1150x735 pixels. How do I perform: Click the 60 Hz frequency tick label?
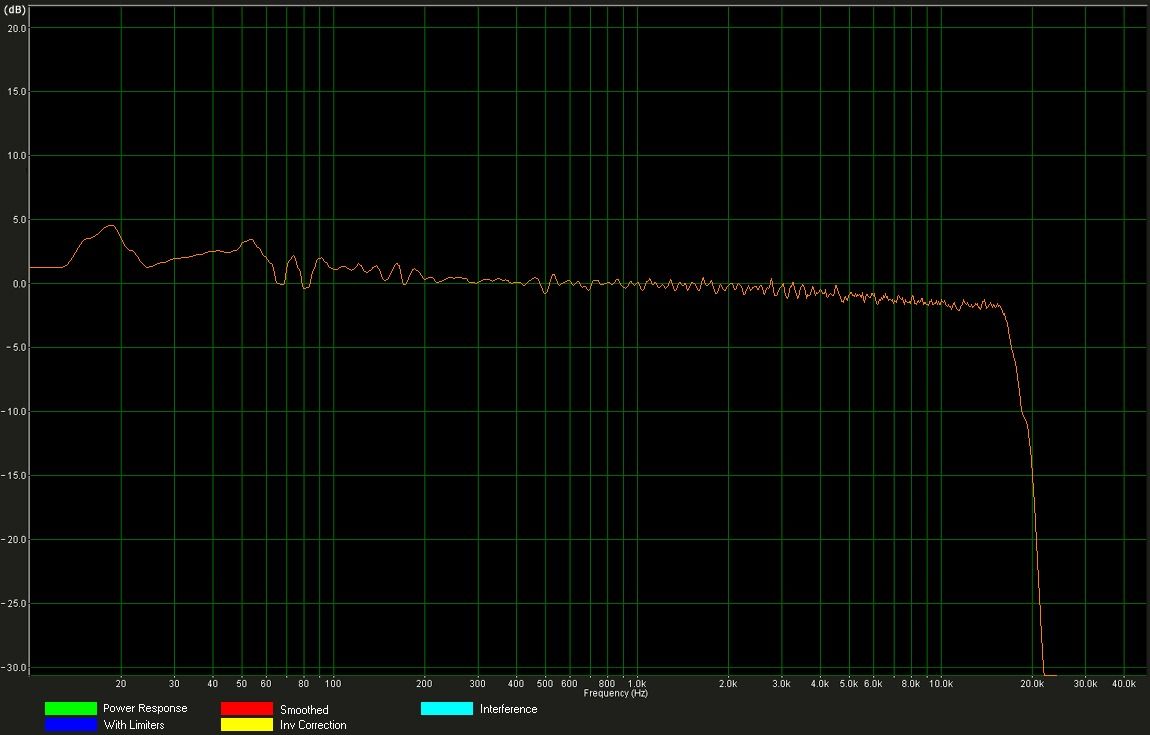[x=266, y=684]
